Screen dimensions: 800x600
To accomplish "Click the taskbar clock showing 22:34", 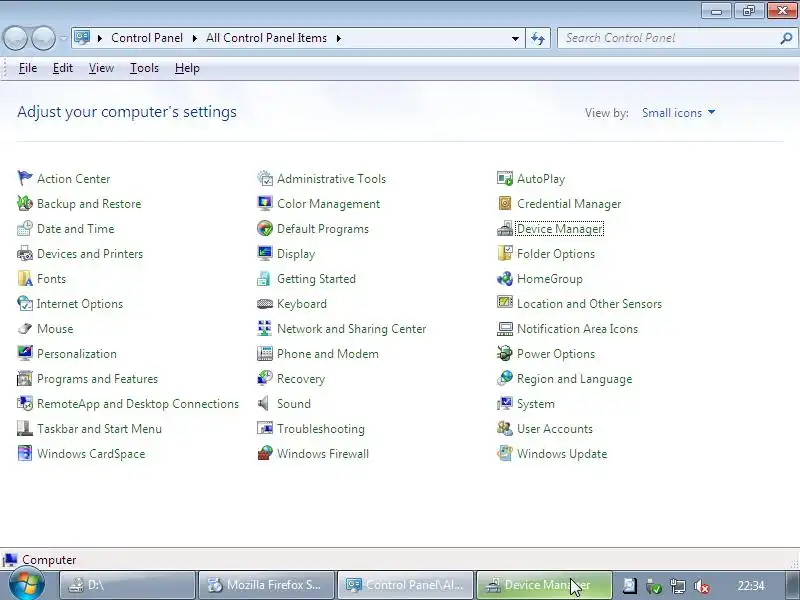I will 751,585.
